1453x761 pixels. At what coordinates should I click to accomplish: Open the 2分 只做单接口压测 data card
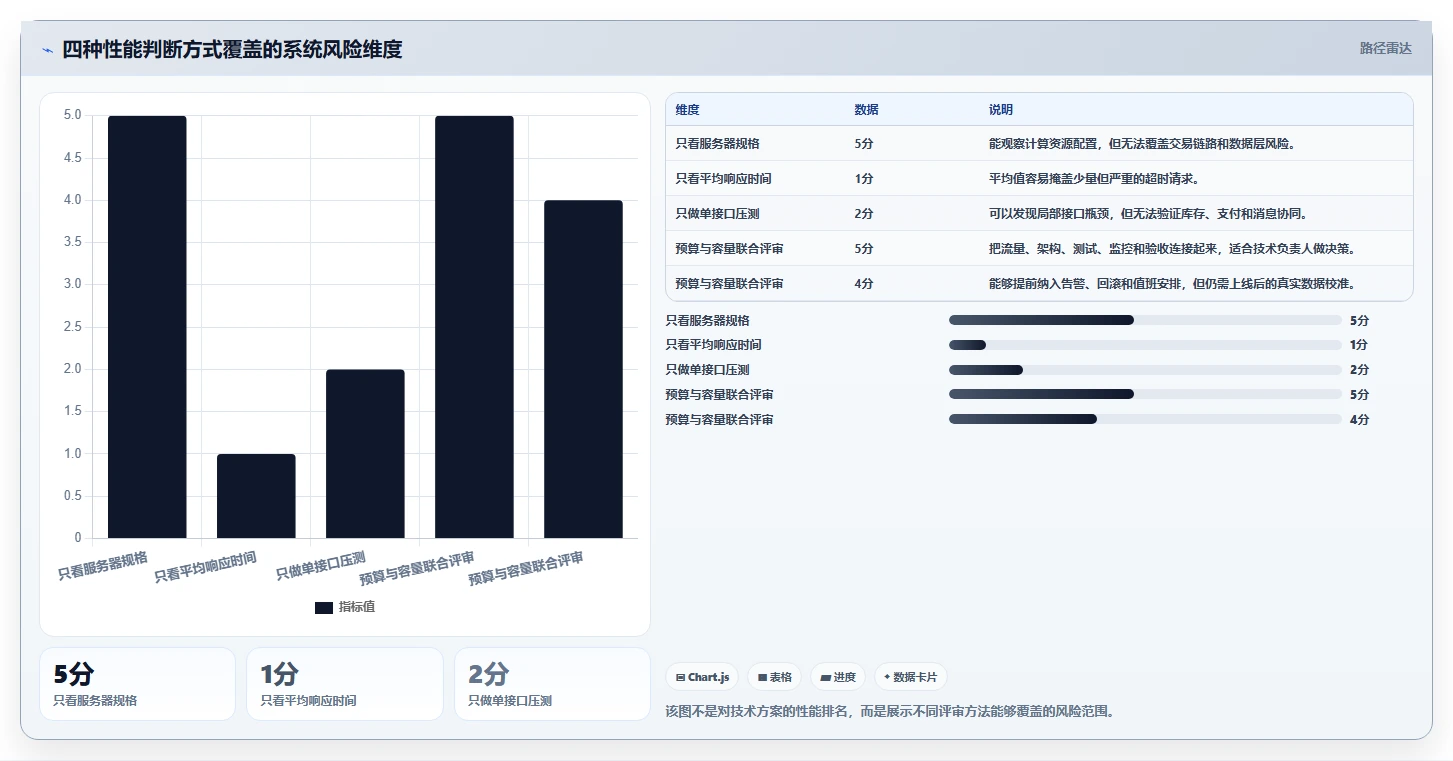coord(552,684)
